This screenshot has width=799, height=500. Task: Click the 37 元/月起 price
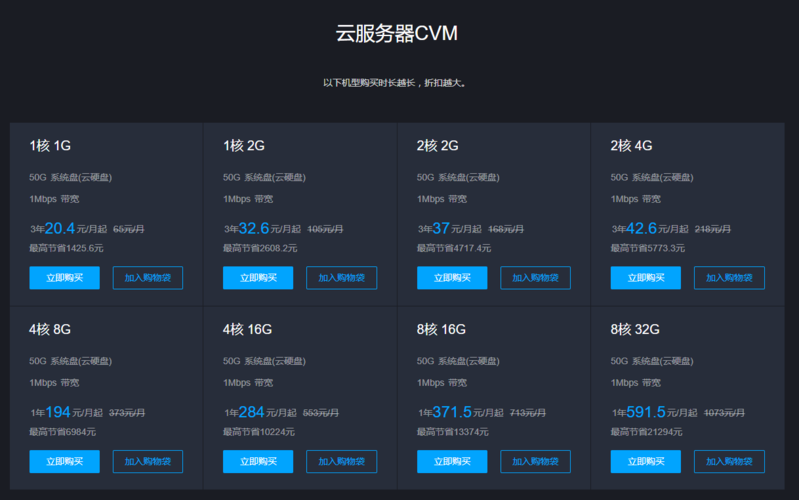(457, 228)
